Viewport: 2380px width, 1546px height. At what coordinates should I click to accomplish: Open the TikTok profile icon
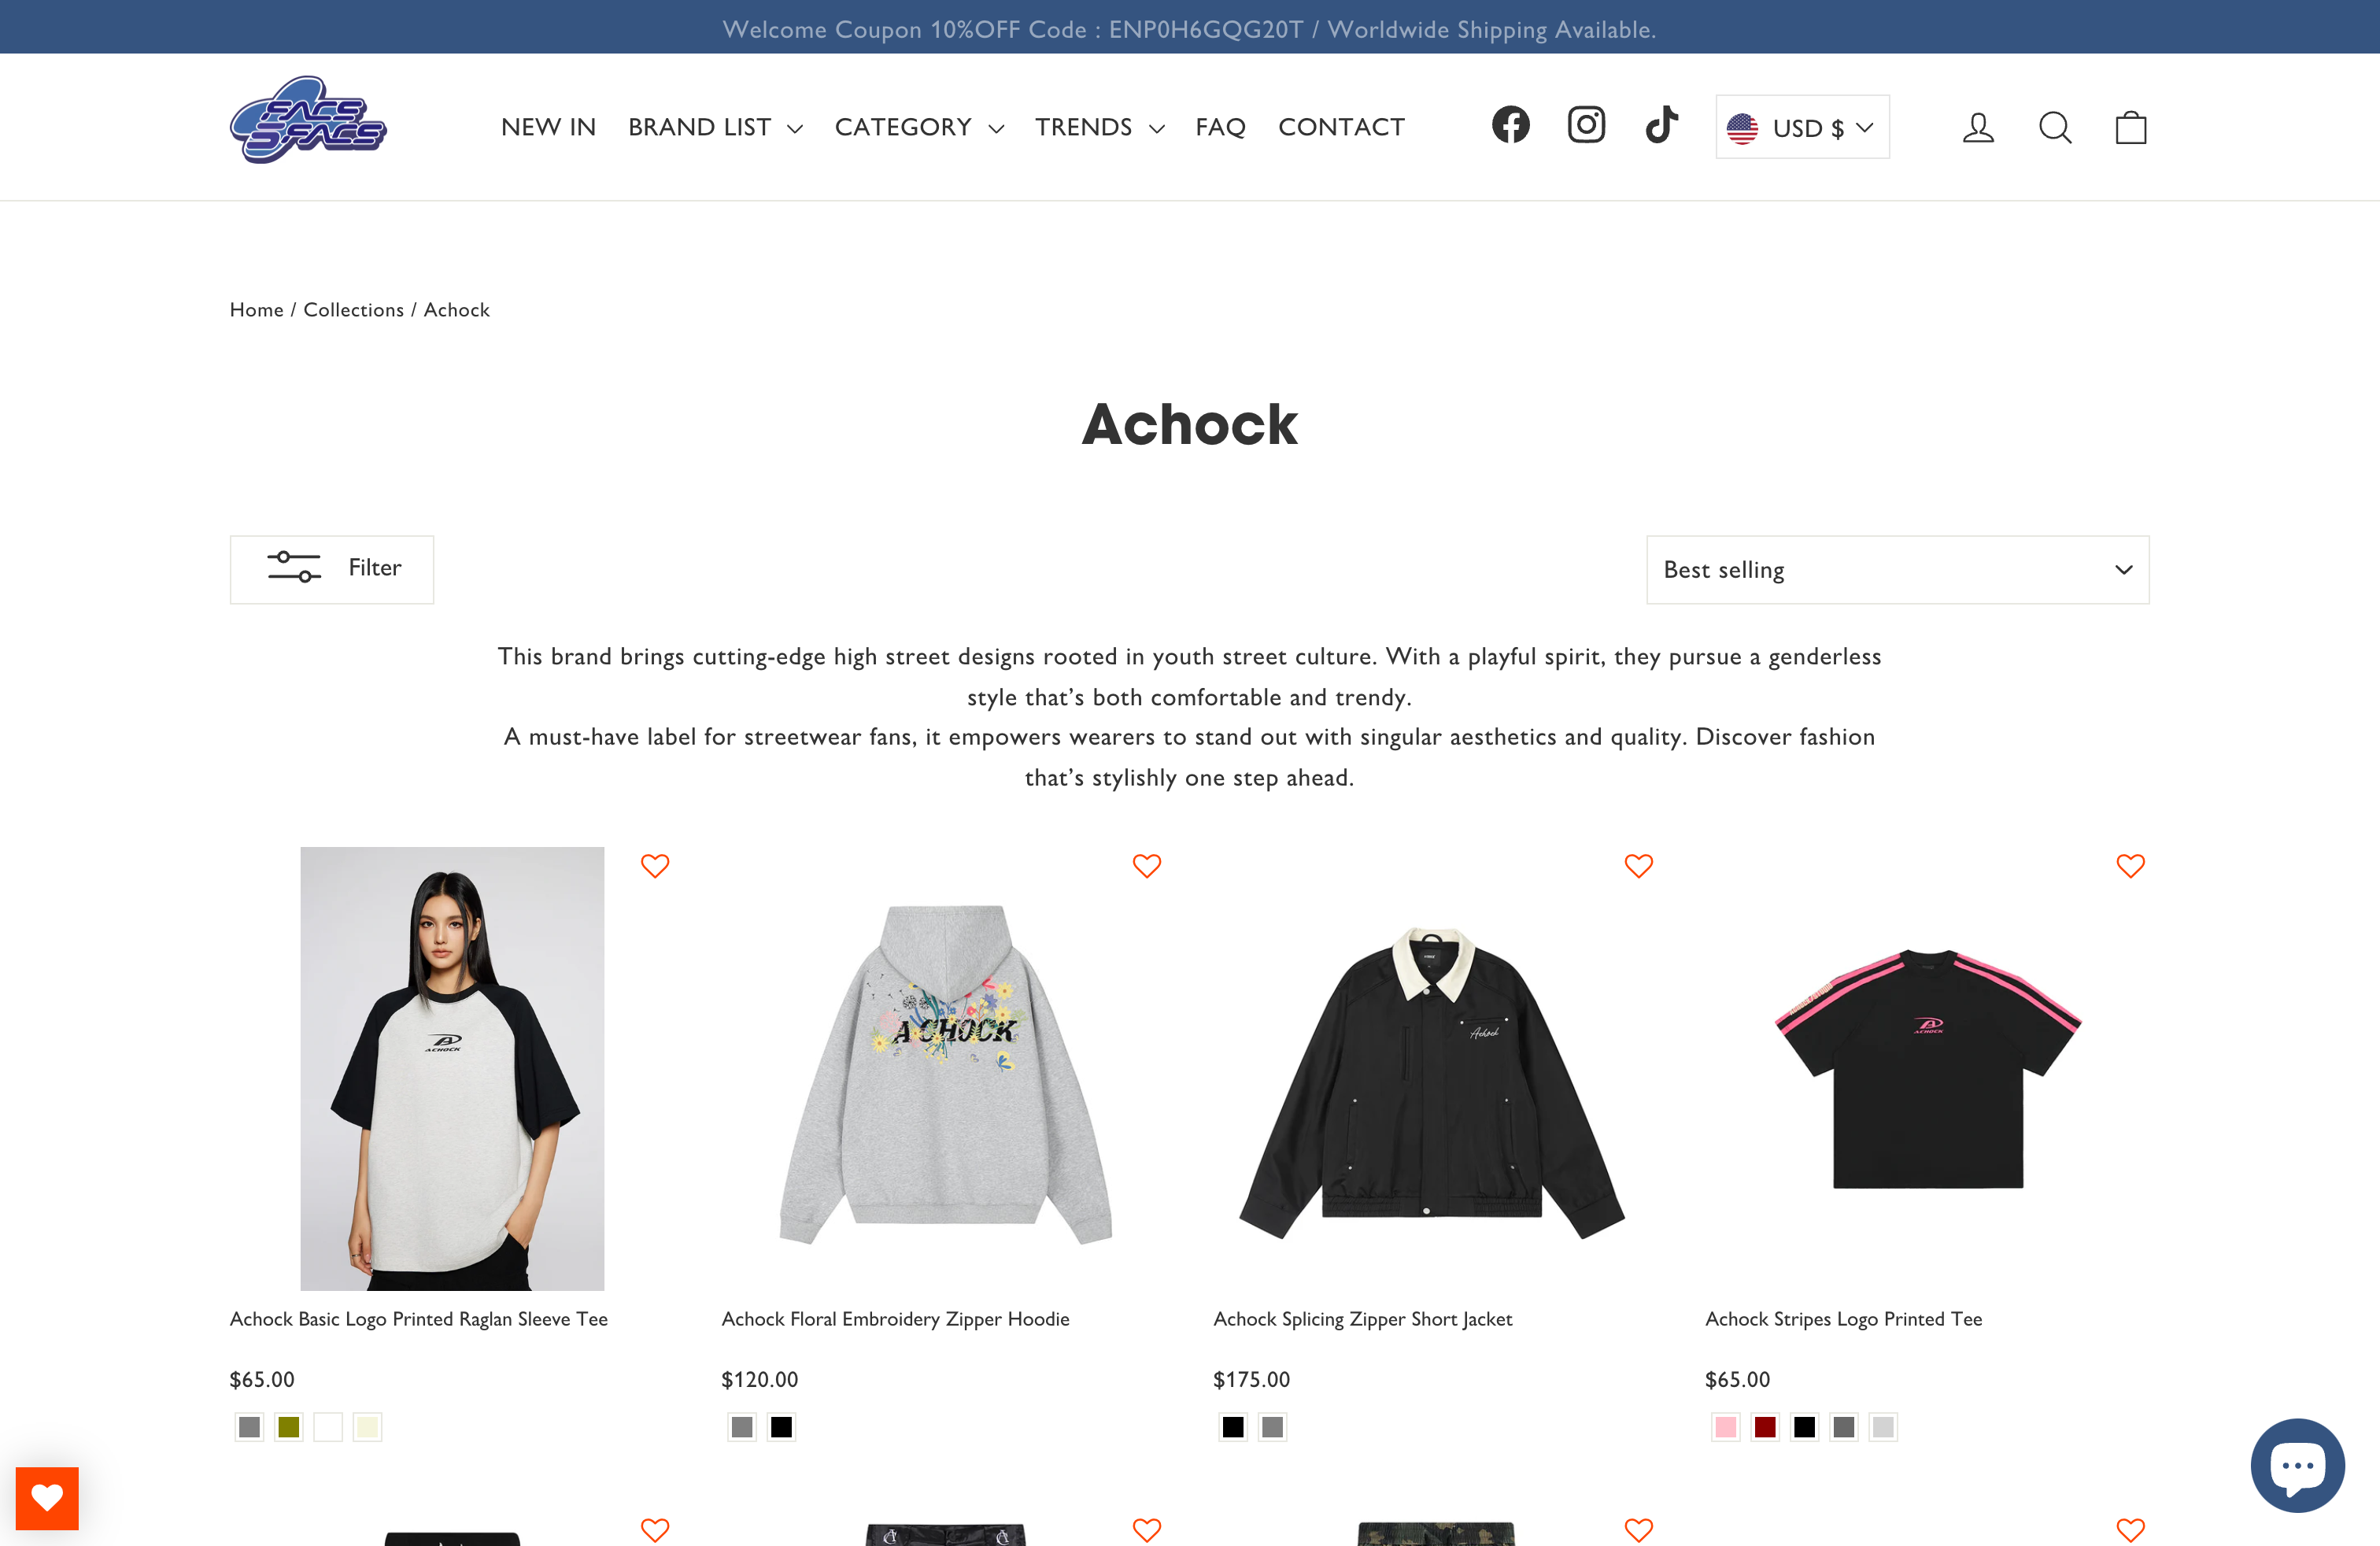click(1661, 125)
